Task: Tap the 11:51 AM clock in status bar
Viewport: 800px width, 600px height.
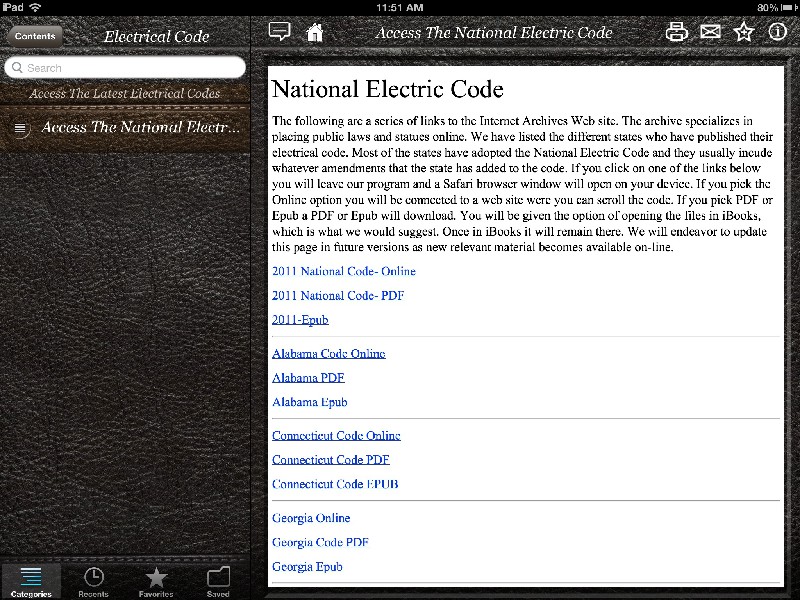Action: (399, 7)
